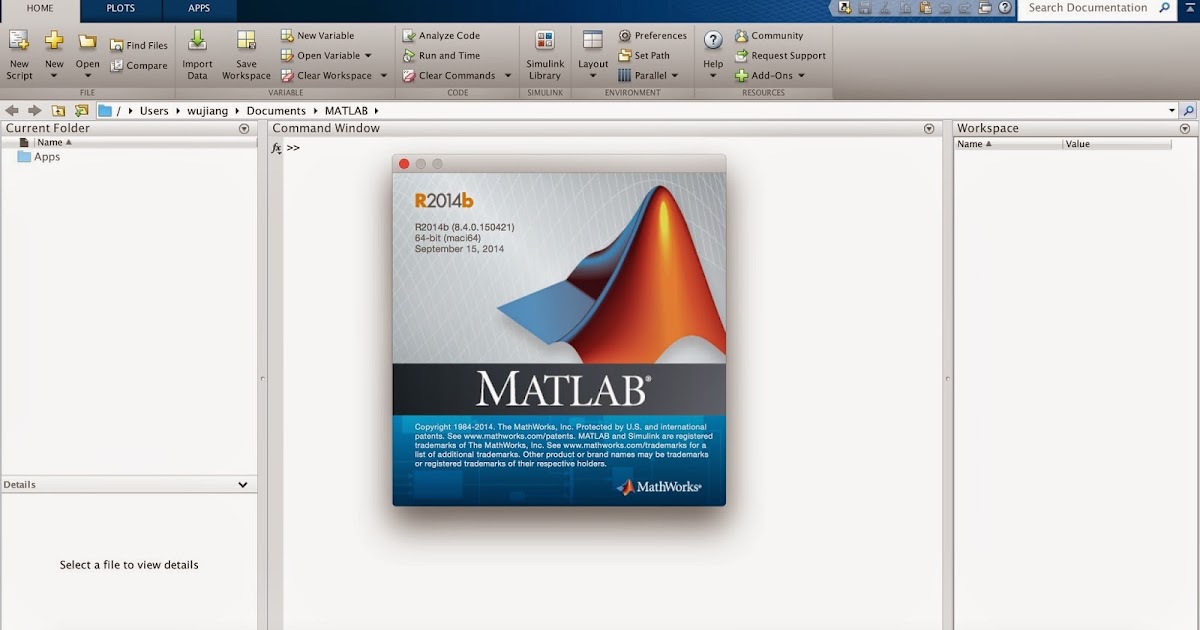This screenshot has height=630, width=1200.
Task: Expand Open Variable dropdown arrow
Action: [368, 56]
